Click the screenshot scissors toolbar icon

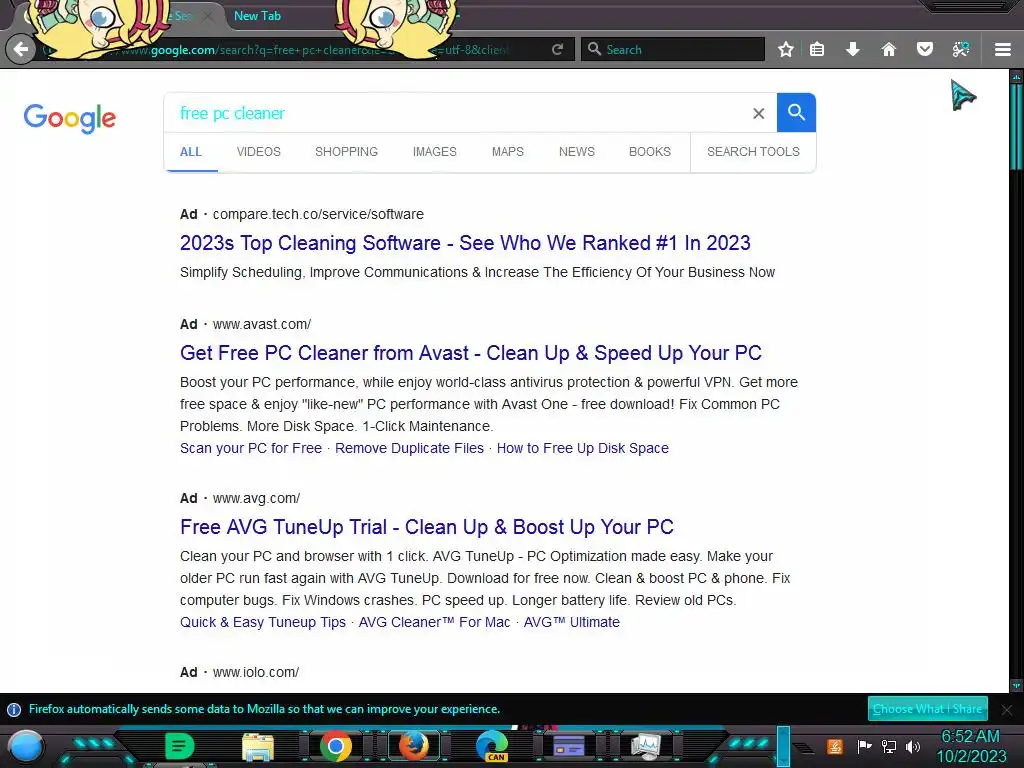click(961, 49)
